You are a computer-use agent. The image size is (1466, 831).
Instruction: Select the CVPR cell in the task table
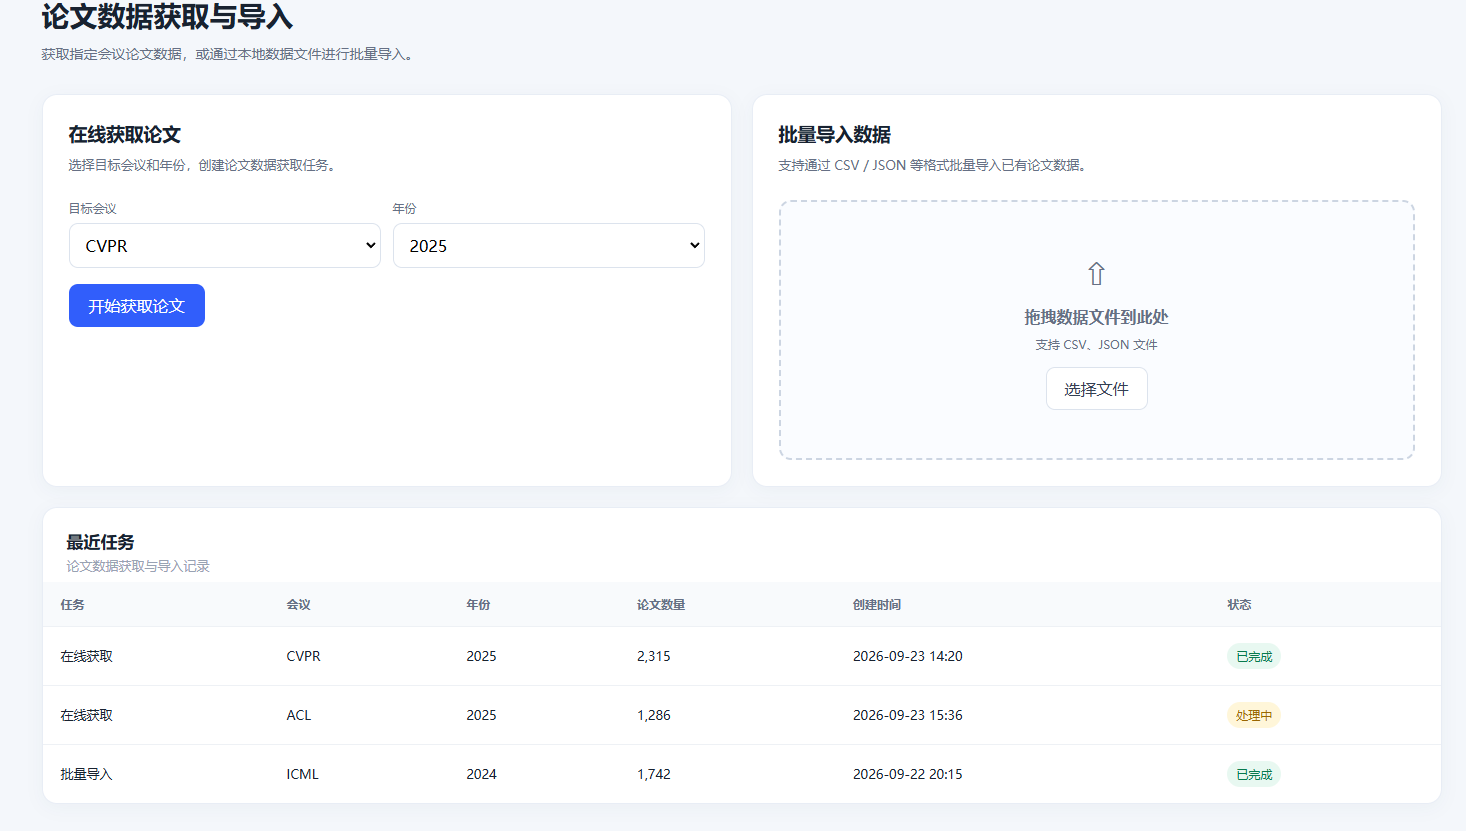tap(303, 656)
